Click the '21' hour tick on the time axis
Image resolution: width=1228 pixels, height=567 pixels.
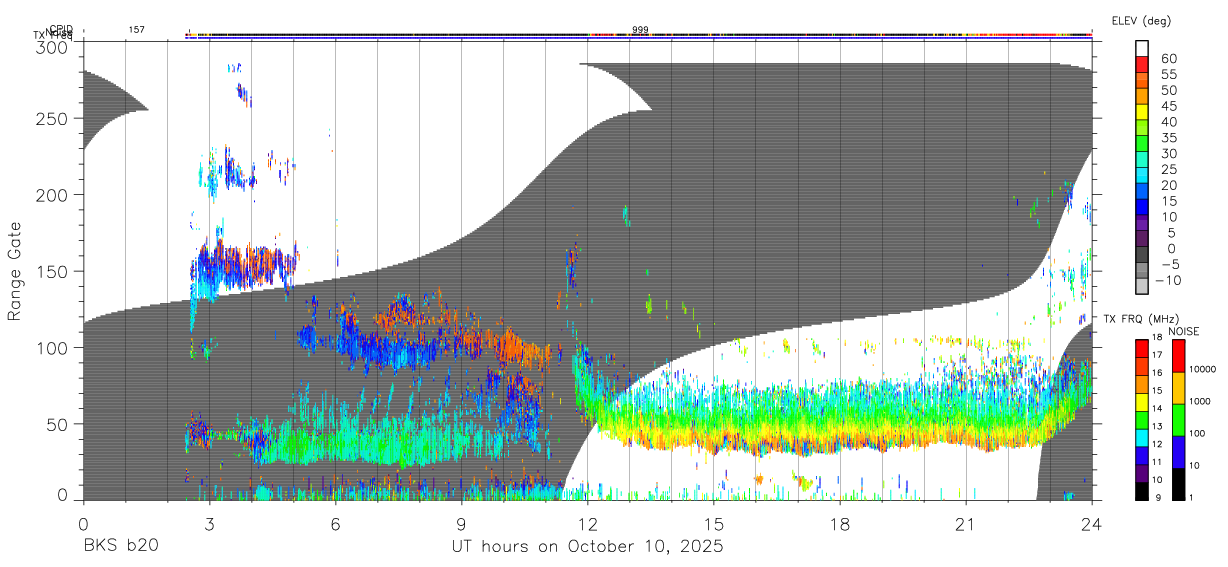[x=966, y=524]
